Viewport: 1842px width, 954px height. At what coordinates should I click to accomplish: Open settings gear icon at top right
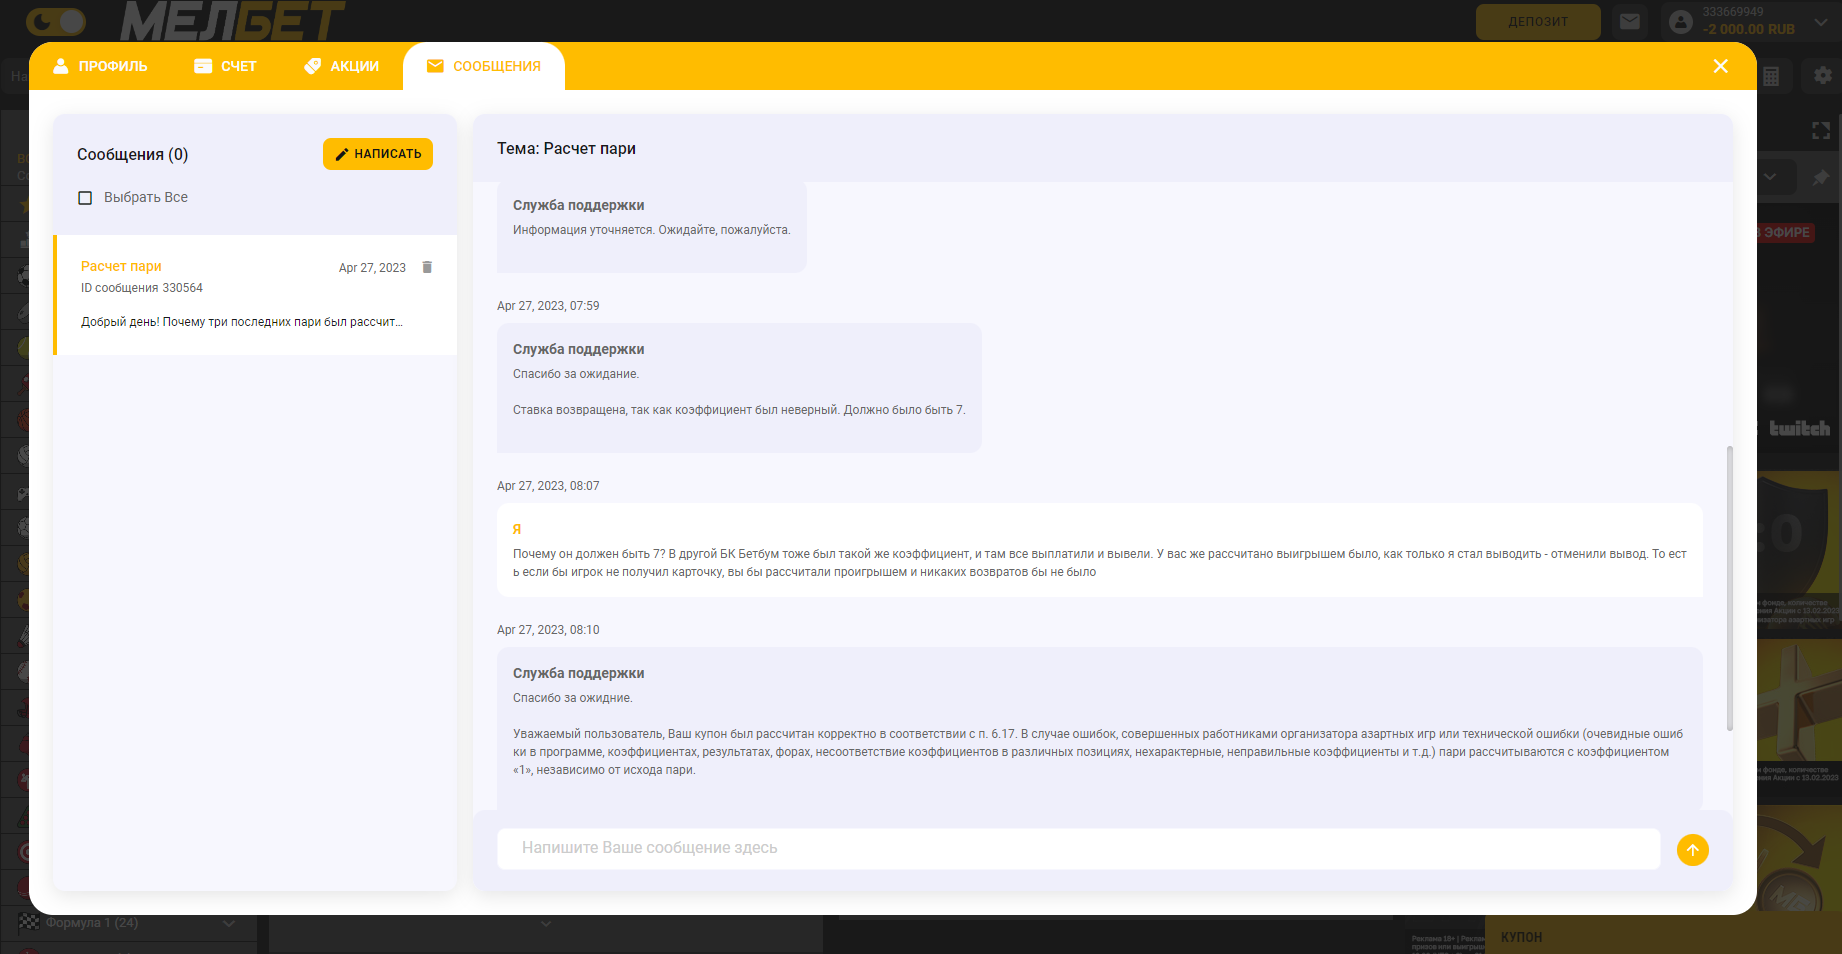tap(1822, 75)
